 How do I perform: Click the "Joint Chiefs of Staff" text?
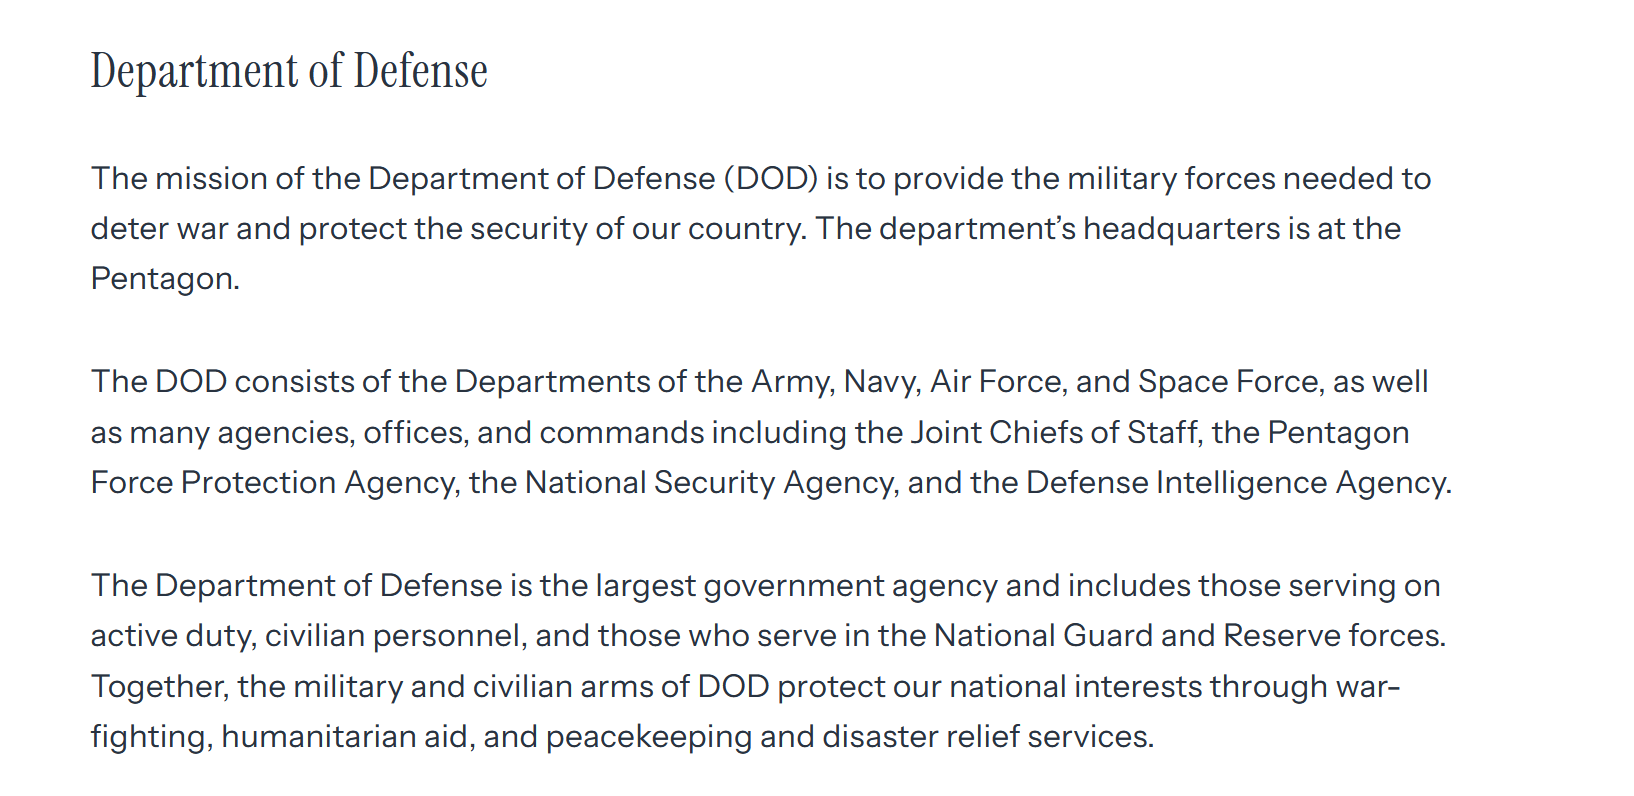[x=1054, y=432]
